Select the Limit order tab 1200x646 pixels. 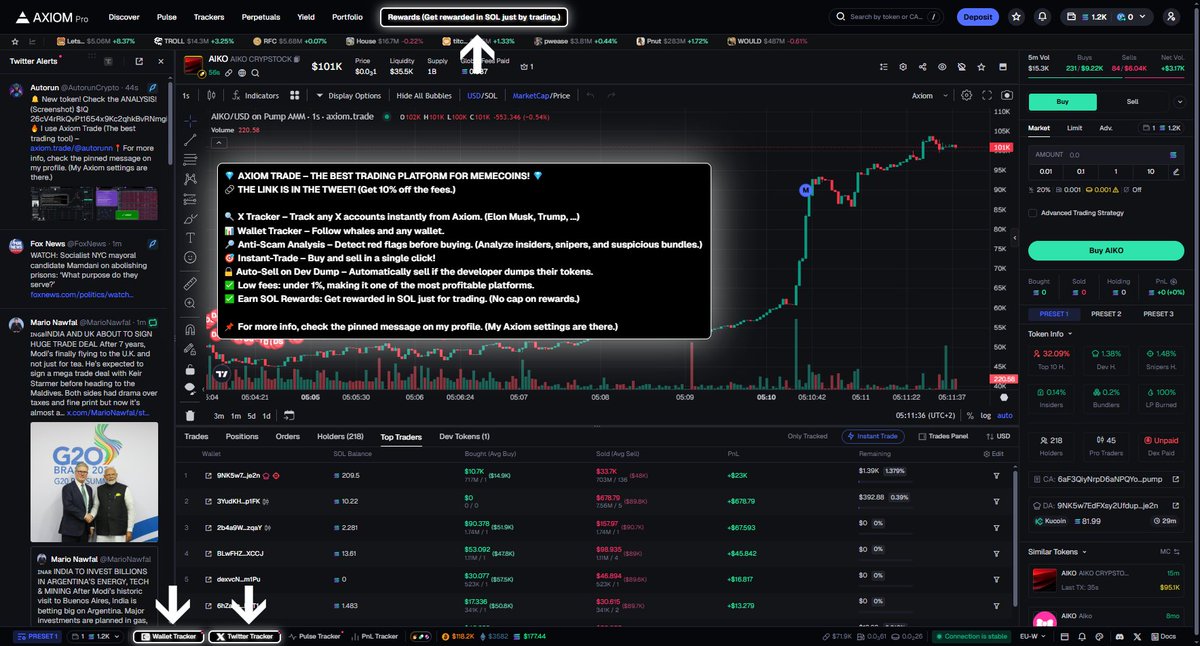coord(1074,128)
